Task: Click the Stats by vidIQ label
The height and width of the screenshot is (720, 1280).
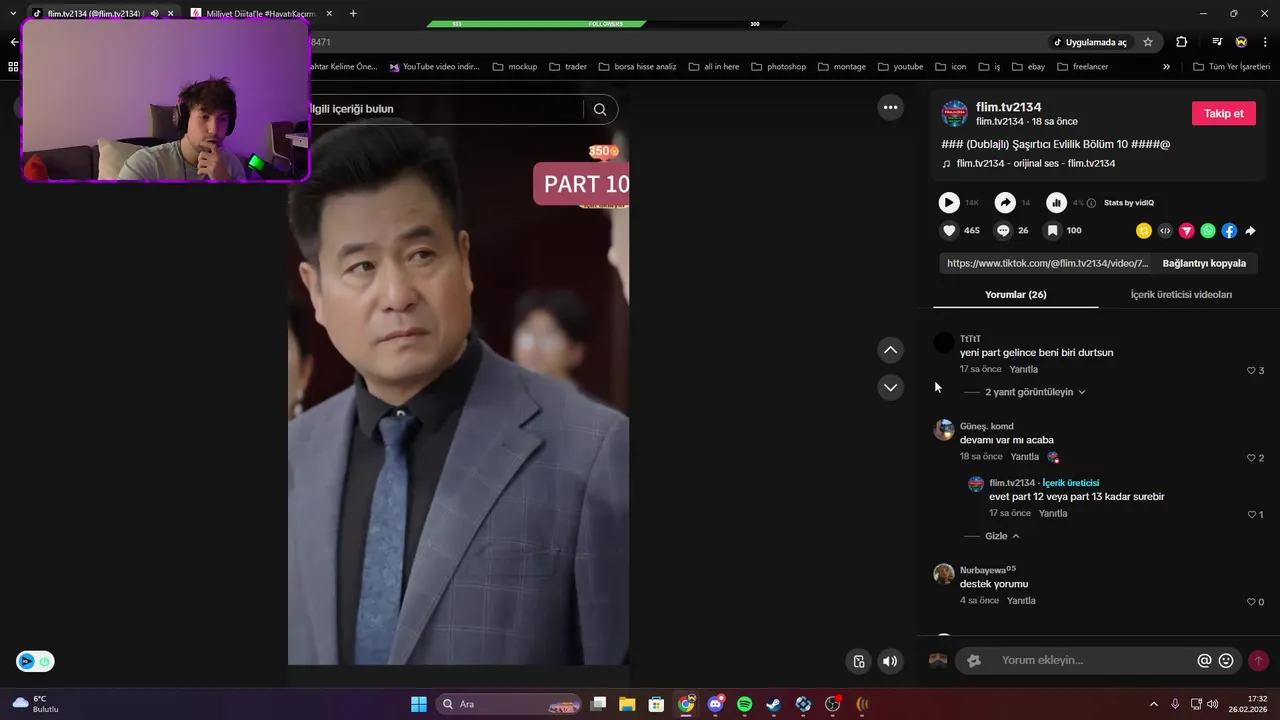Action: click(x=1128, y=203)
